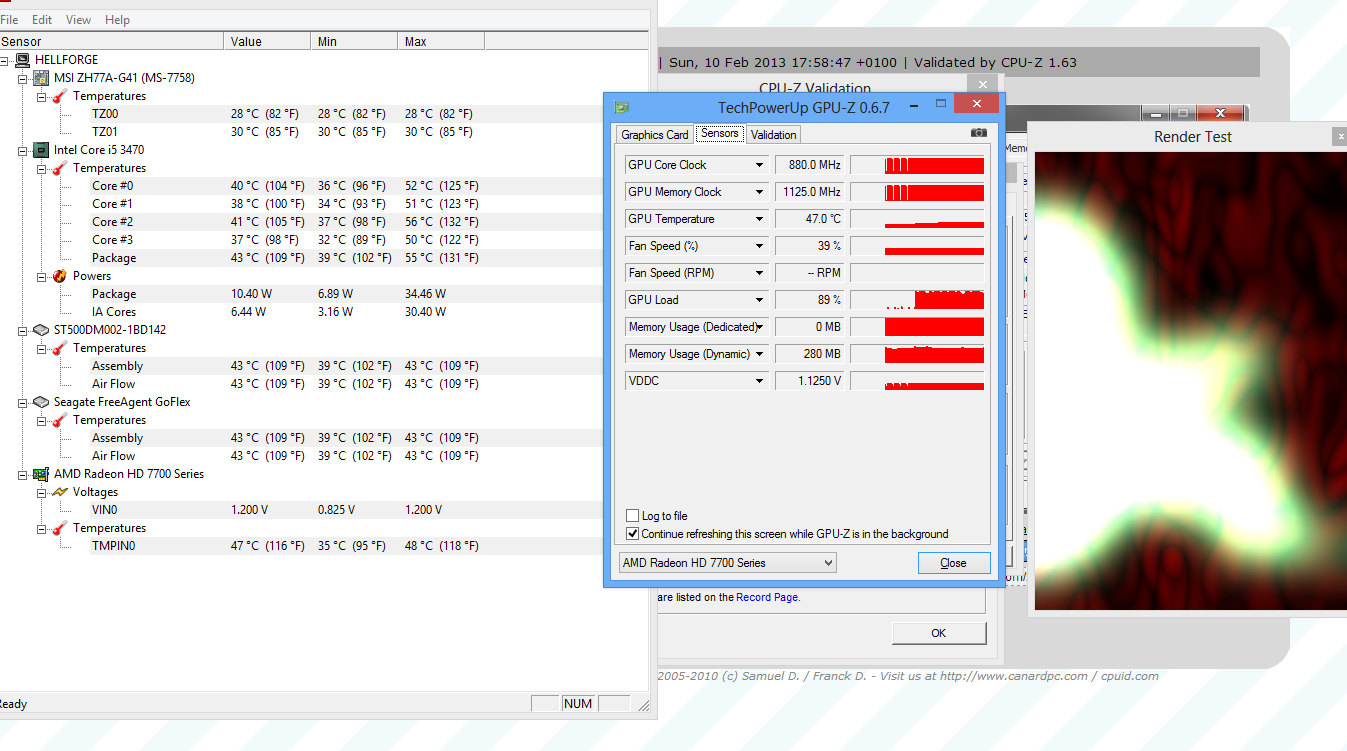The image size is (1347, 751).
Task: Click the 880.0 MHz core clock value
Action: [809, 165]
